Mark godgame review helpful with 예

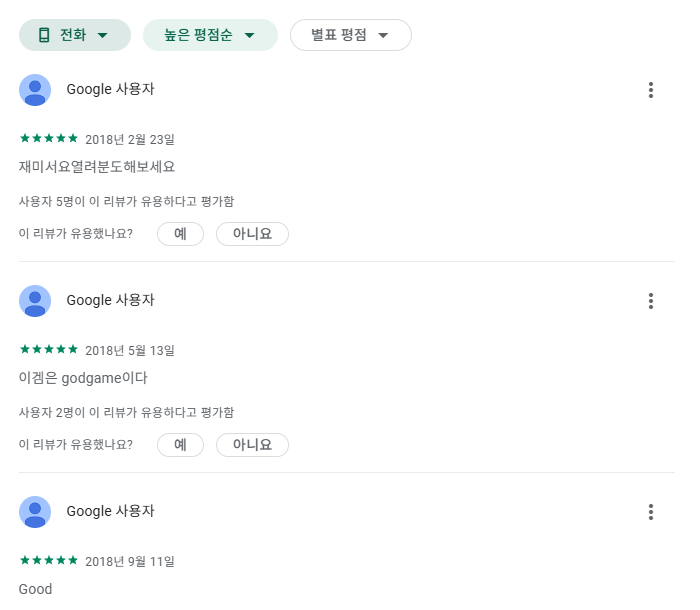point(180,445)
